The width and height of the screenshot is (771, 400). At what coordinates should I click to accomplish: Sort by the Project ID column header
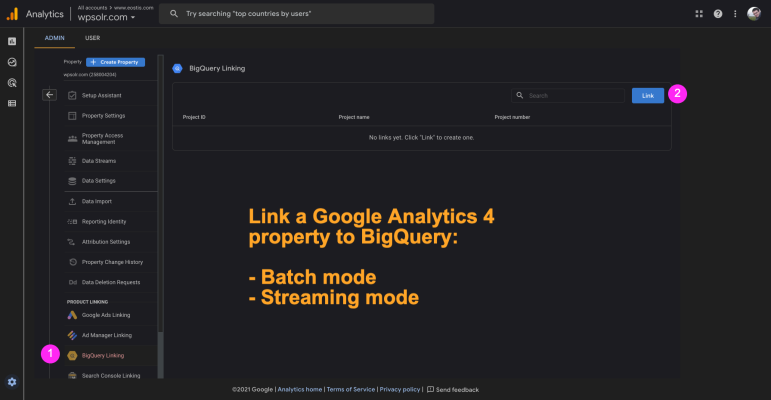194,117
